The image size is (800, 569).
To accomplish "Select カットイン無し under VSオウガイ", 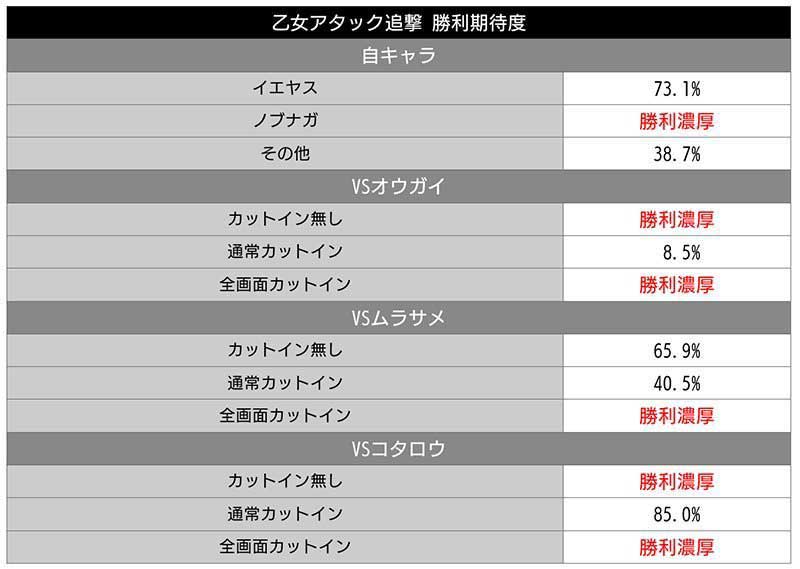I will tap(285, 219).
